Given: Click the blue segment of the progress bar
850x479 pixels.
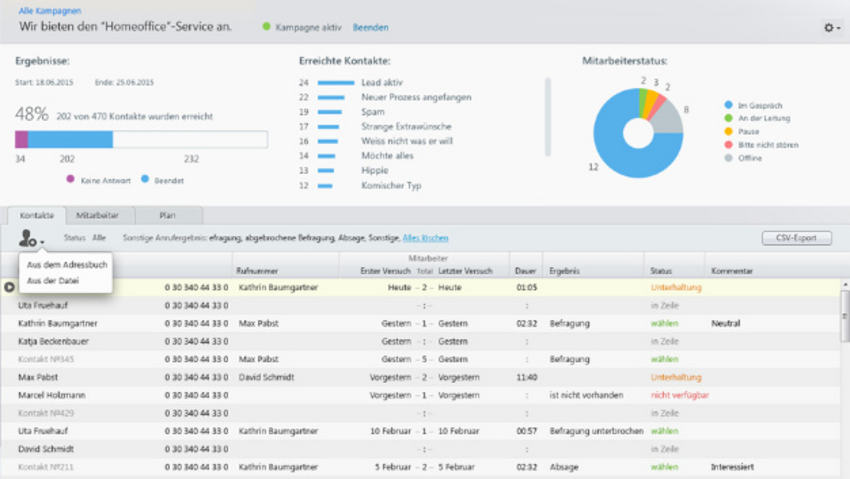Looking at the screenshot, I should (70, 140).
